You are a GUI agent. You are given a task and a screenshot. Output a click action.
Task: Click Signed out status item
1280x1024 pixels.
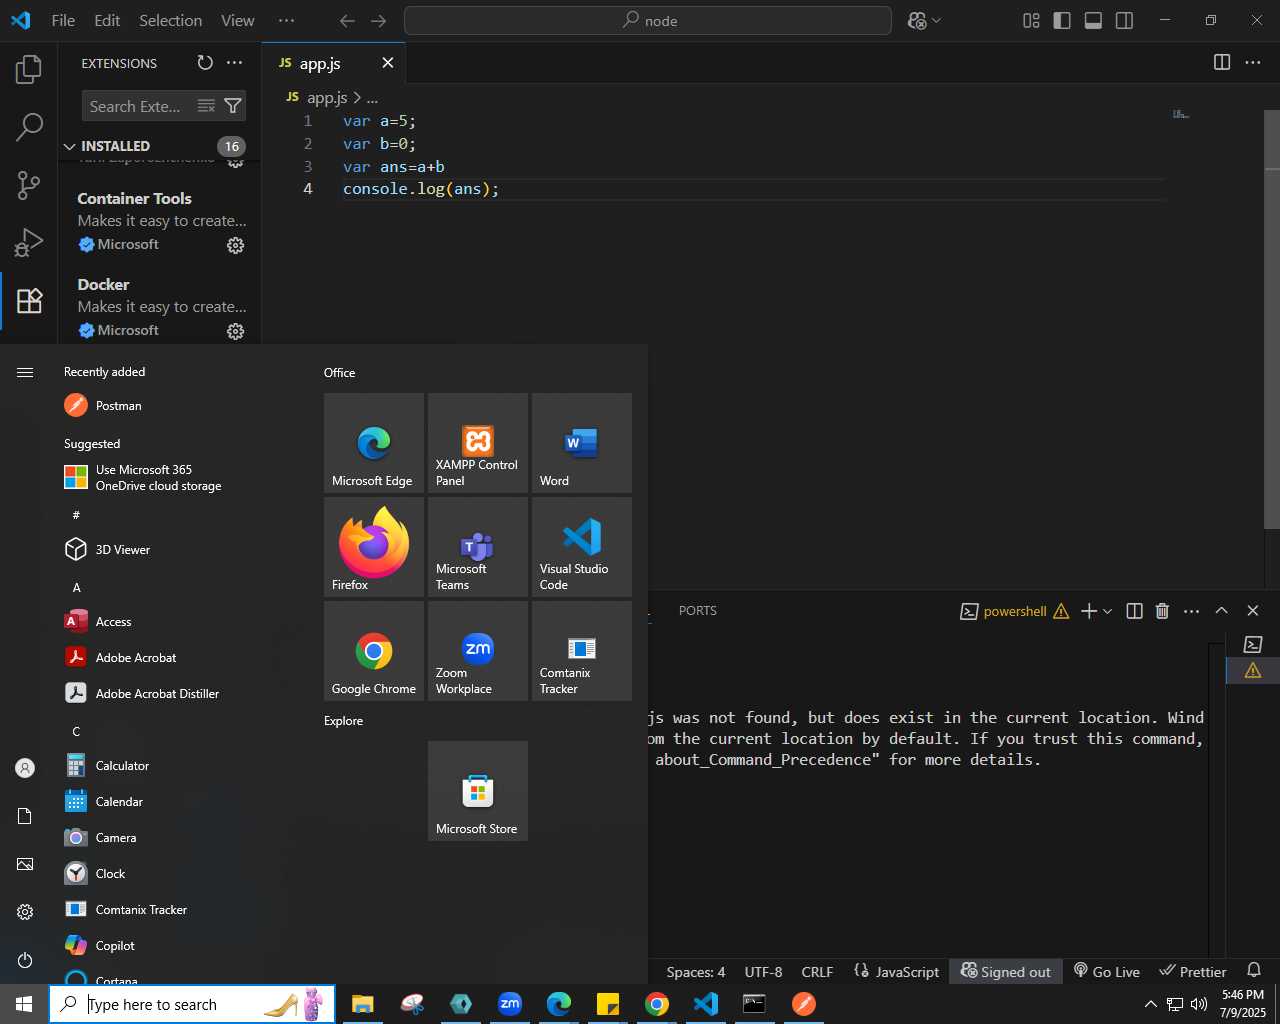(x=1005, y=971)
